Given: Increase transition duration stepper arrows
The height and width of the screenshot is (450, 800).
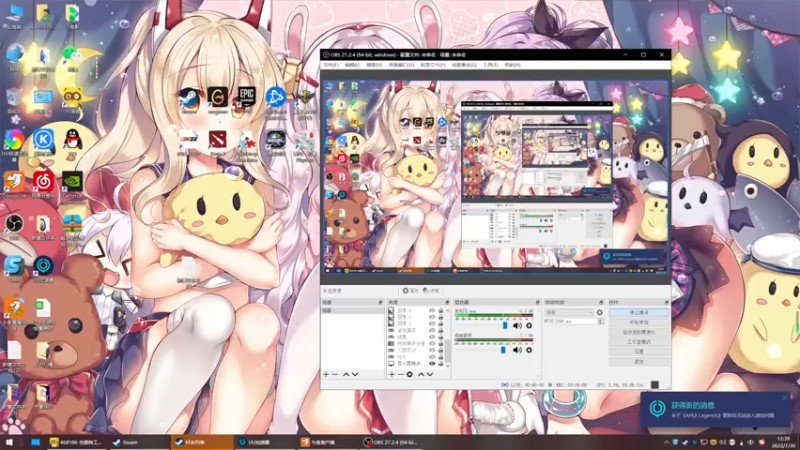Looking at the screenshot, I should [x=600, y=321].
